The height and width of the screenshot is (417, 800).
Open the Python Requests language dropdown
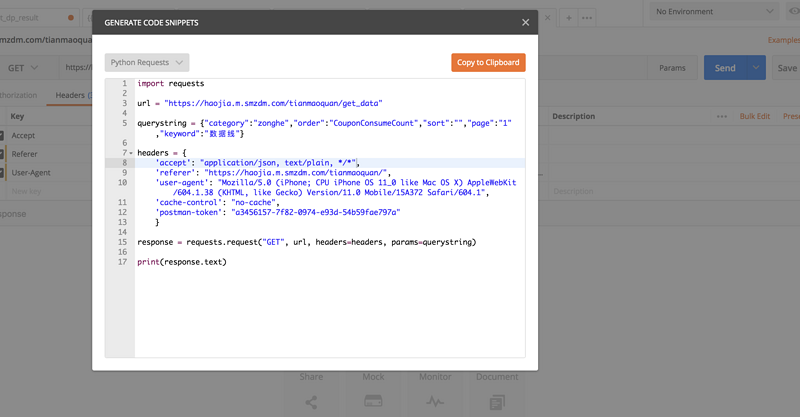click(x=147, y=62)
